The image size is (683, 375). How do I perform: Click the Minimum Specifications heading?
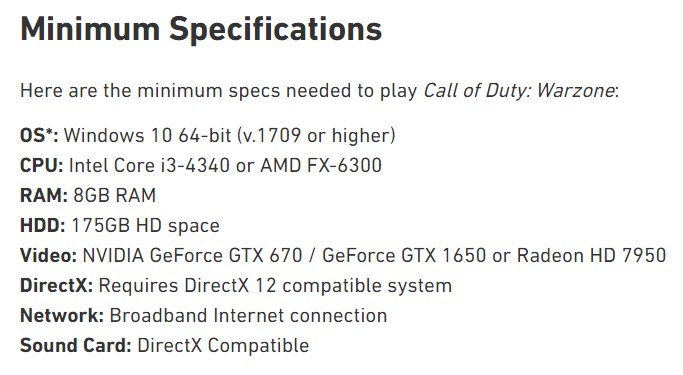click(201, 30)
